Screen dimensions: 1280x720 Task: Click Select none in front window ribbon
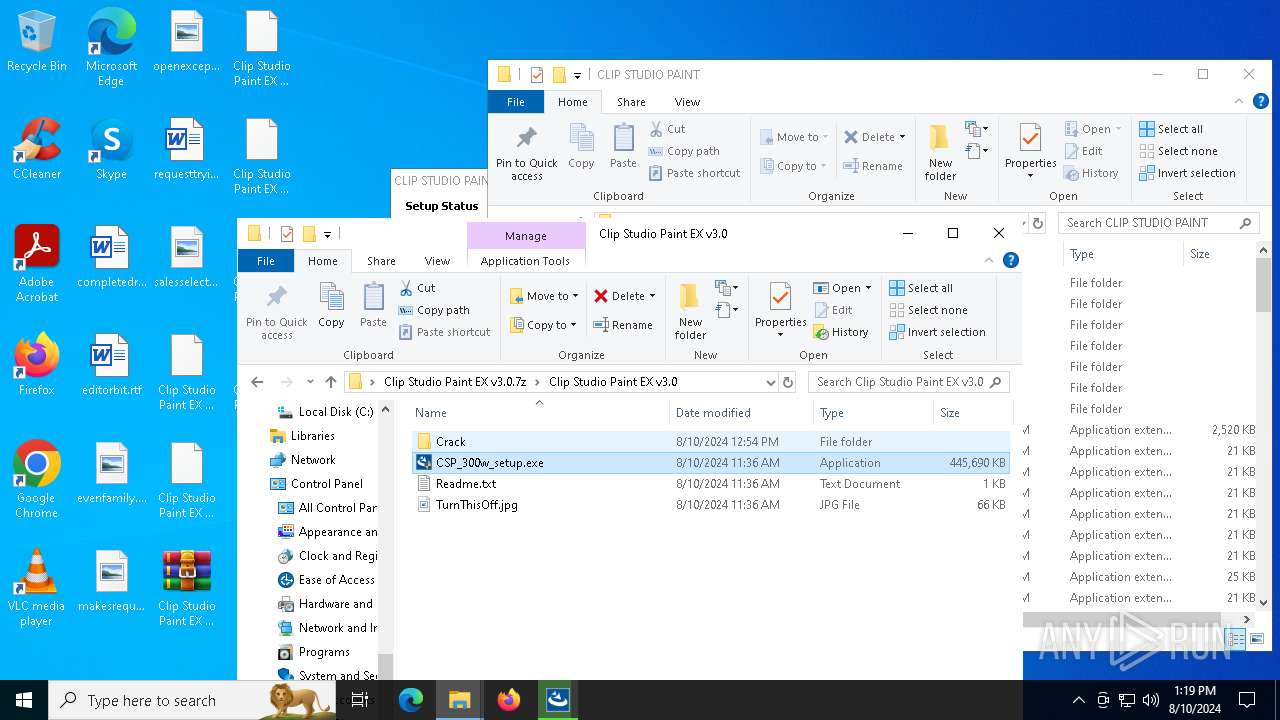click(927, 310)
